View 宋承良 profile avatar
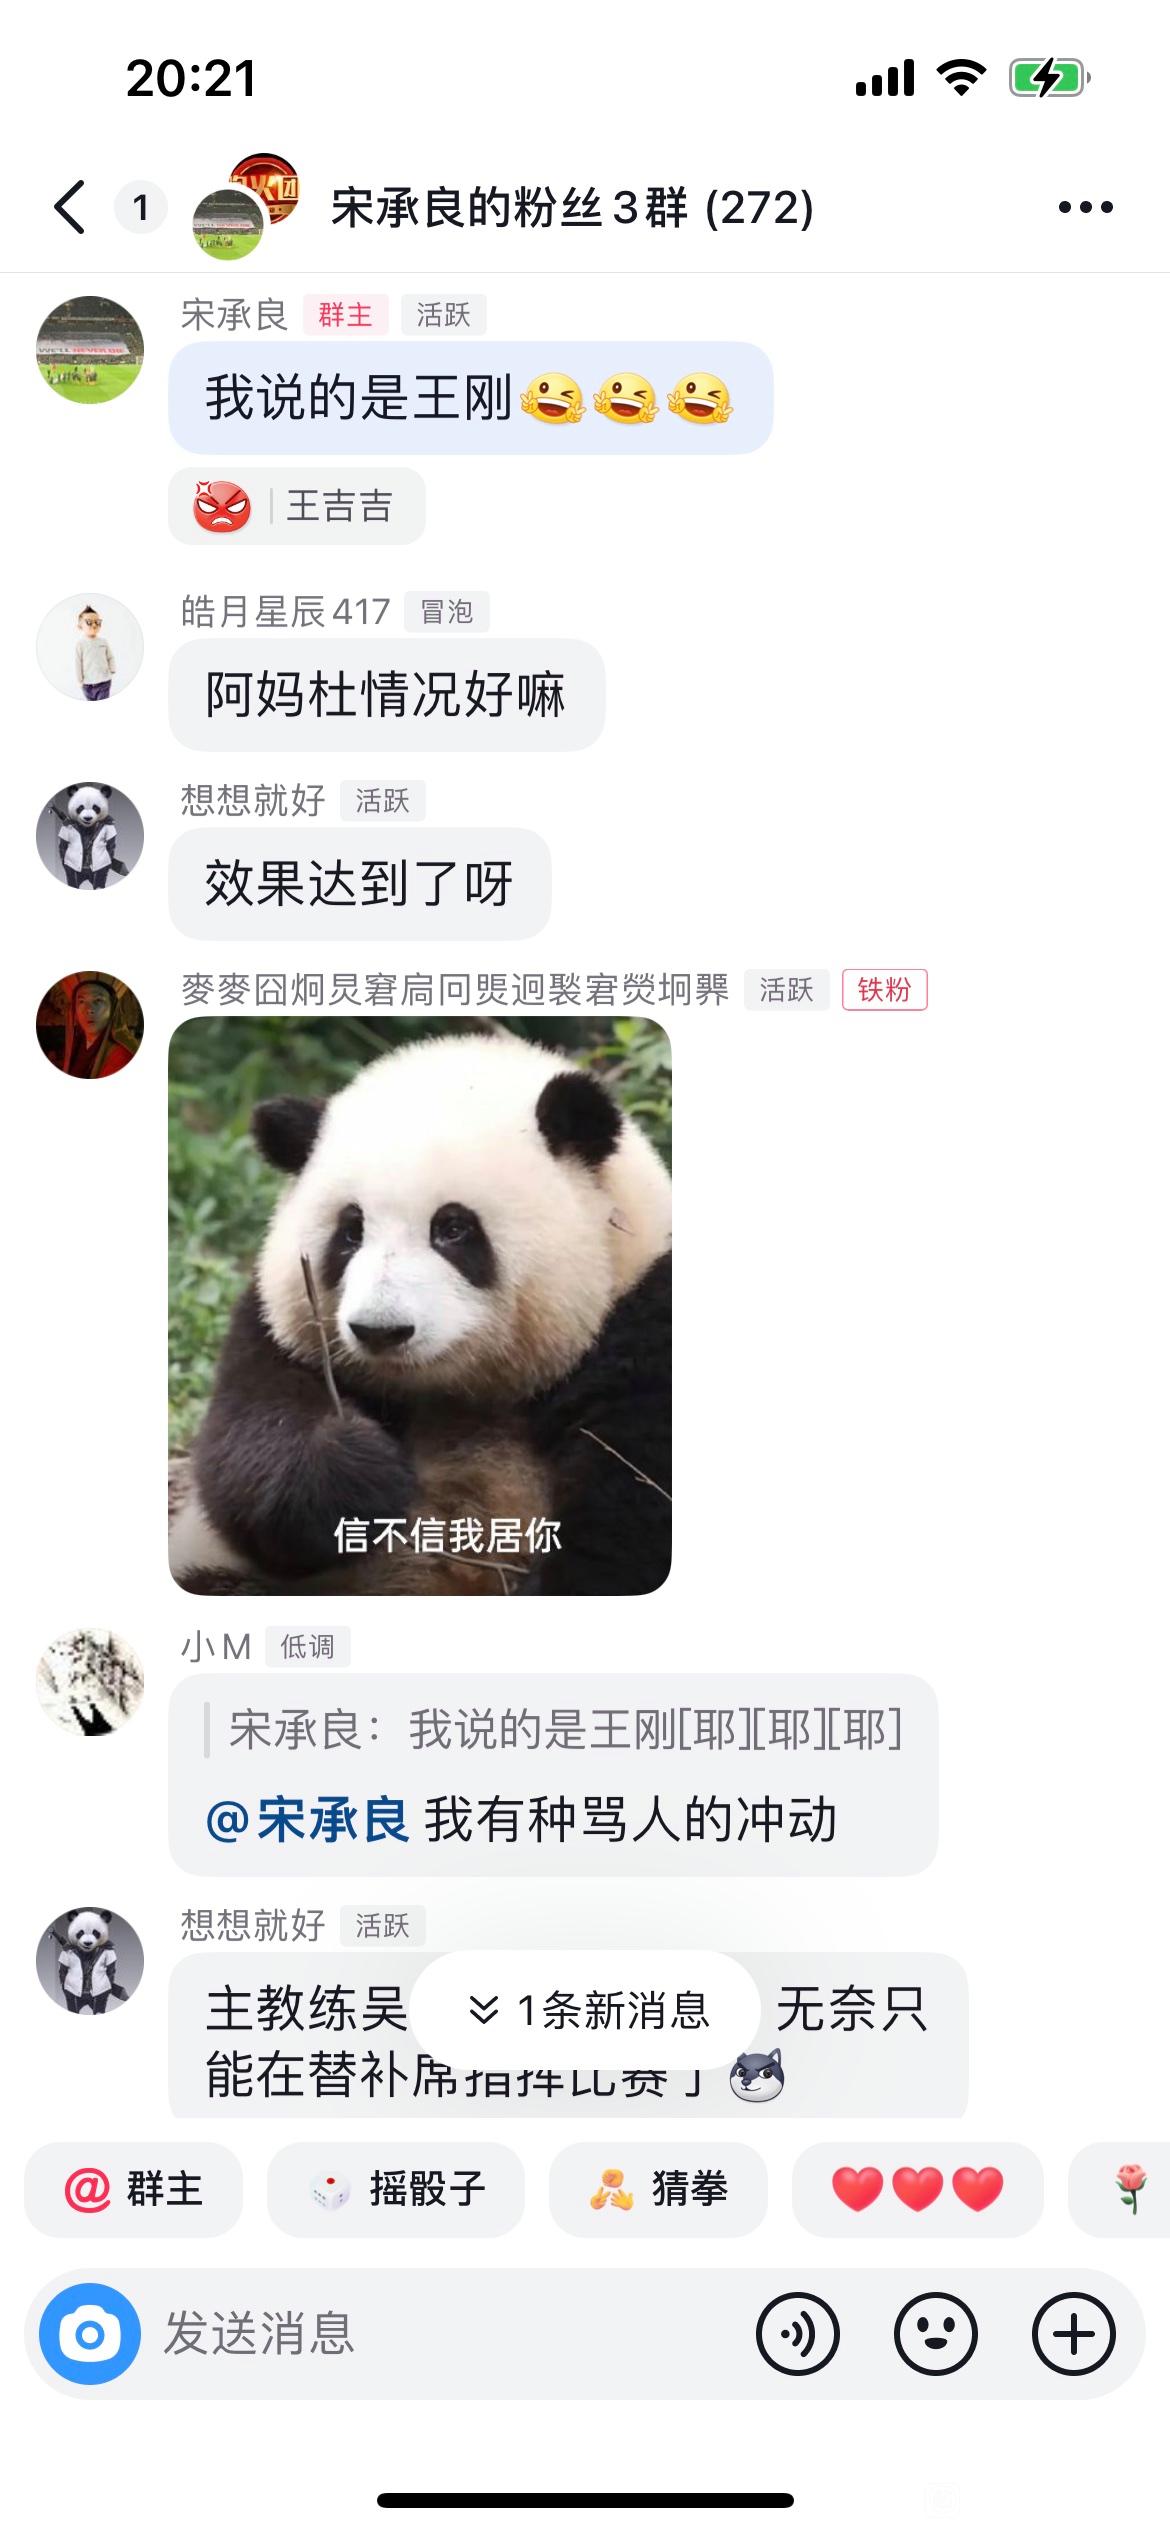 [90, 350]
